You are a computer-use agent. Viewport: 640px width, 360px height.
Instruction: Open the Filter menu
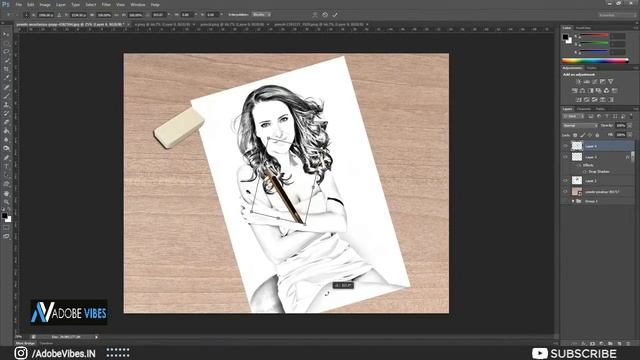(106, 4)
